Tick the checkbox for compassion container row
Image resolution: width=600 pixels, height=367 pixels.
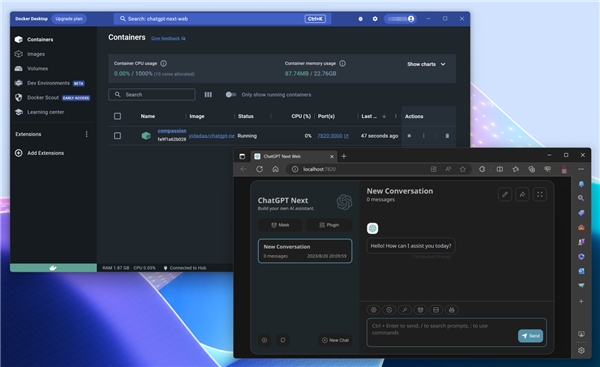point(117,136)
